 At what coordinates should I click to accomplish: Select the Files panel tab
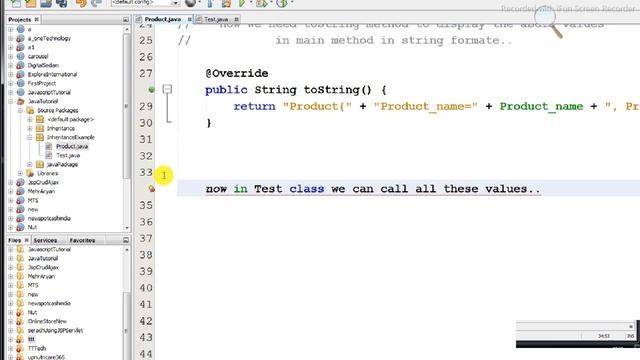(x=14, y=240)
